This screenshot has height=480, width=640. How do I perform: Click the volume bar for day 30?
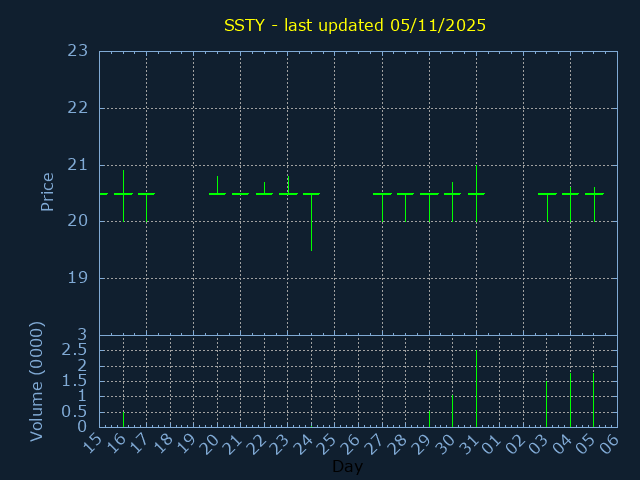[x=452, y=411]
